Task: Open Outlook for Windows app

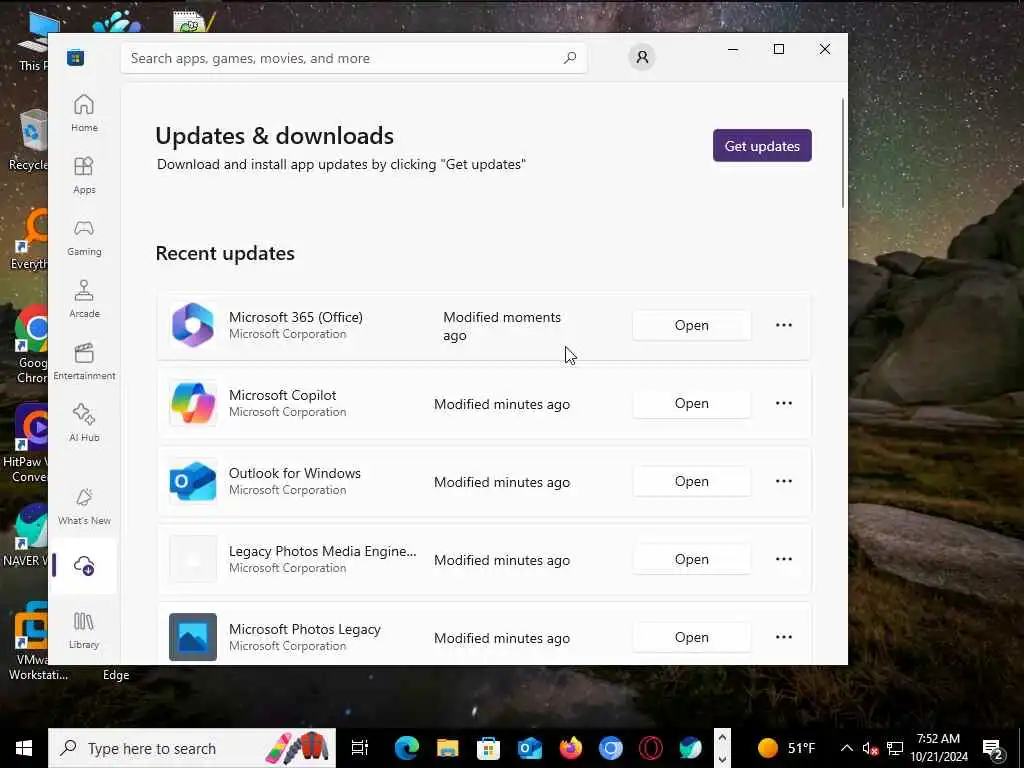Action: pyautogui.click(x=692, y=481)
